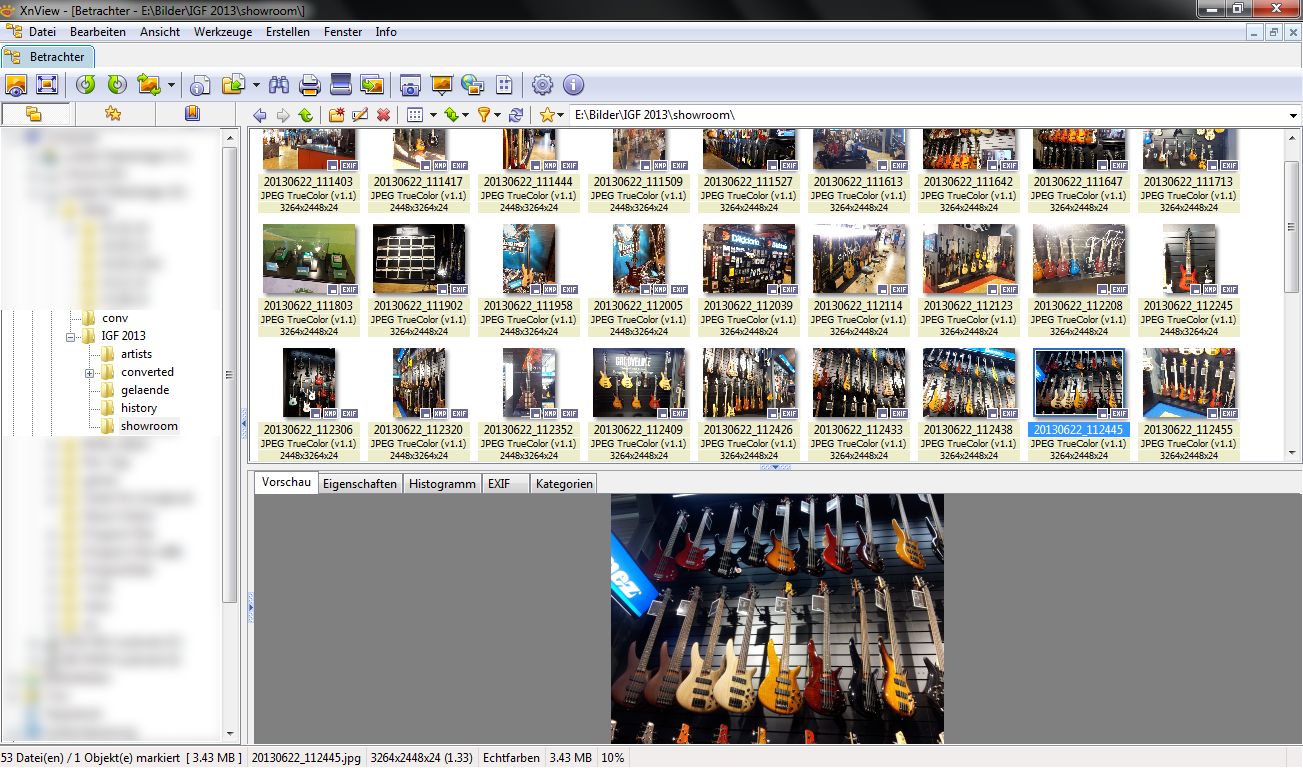Image resolution: width=1303 pixels, height=768 pixels.
Task: Open the browser view toolbar icon
Action: pos(16,85)
